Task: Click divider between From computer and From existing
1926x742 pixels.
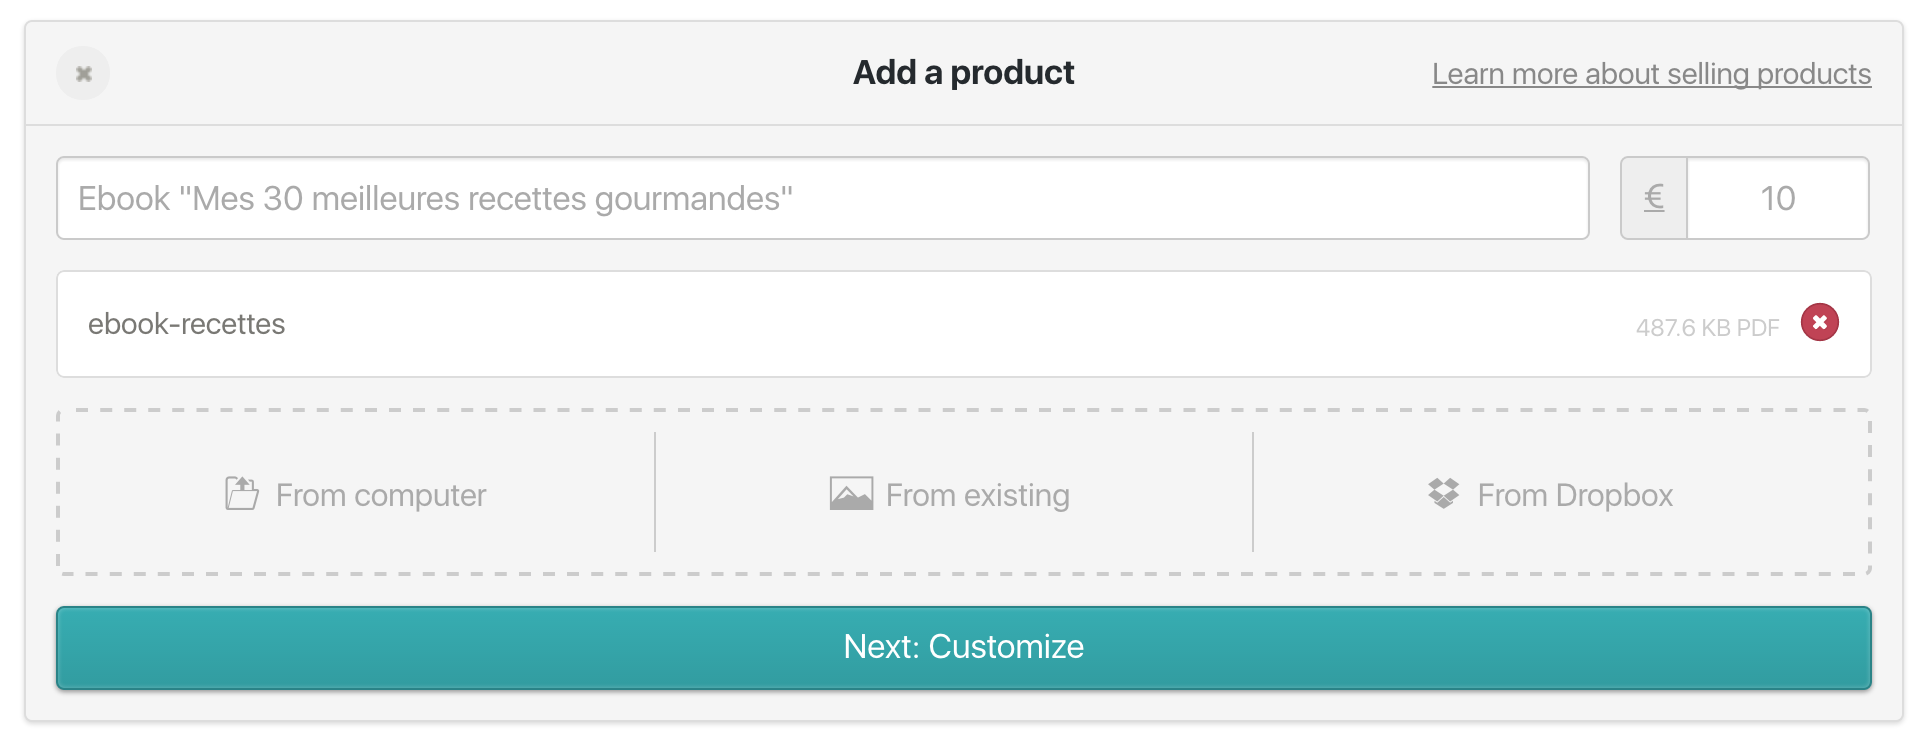Action: point(655,492)
